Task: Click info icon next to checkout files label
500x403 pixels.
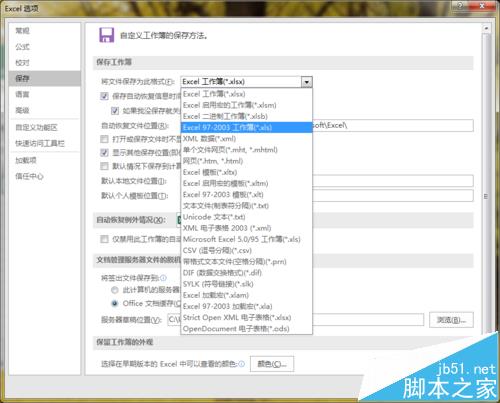Action: 163,278
